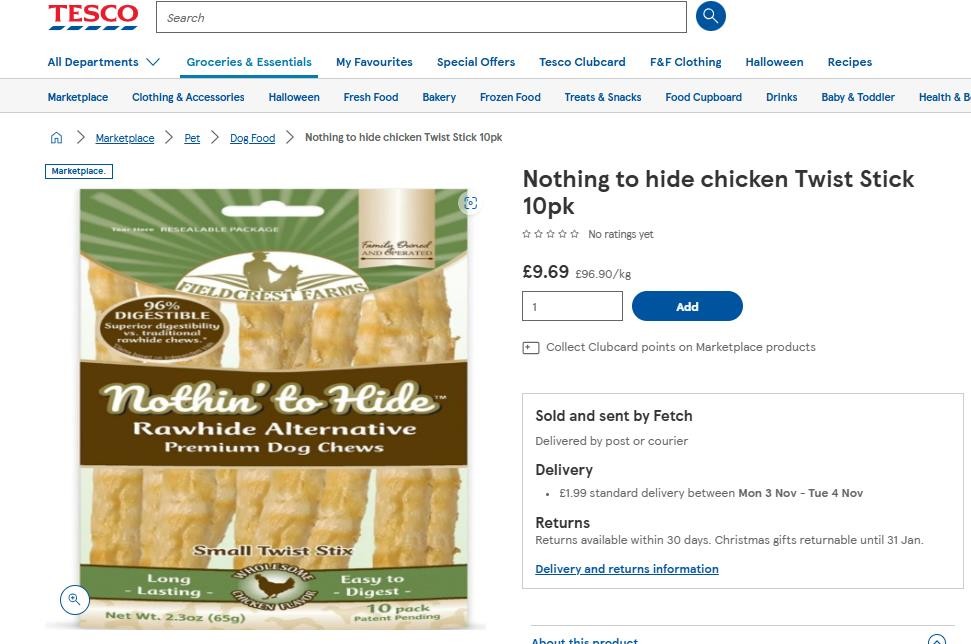Click the image visual search icon

(470, 203)
